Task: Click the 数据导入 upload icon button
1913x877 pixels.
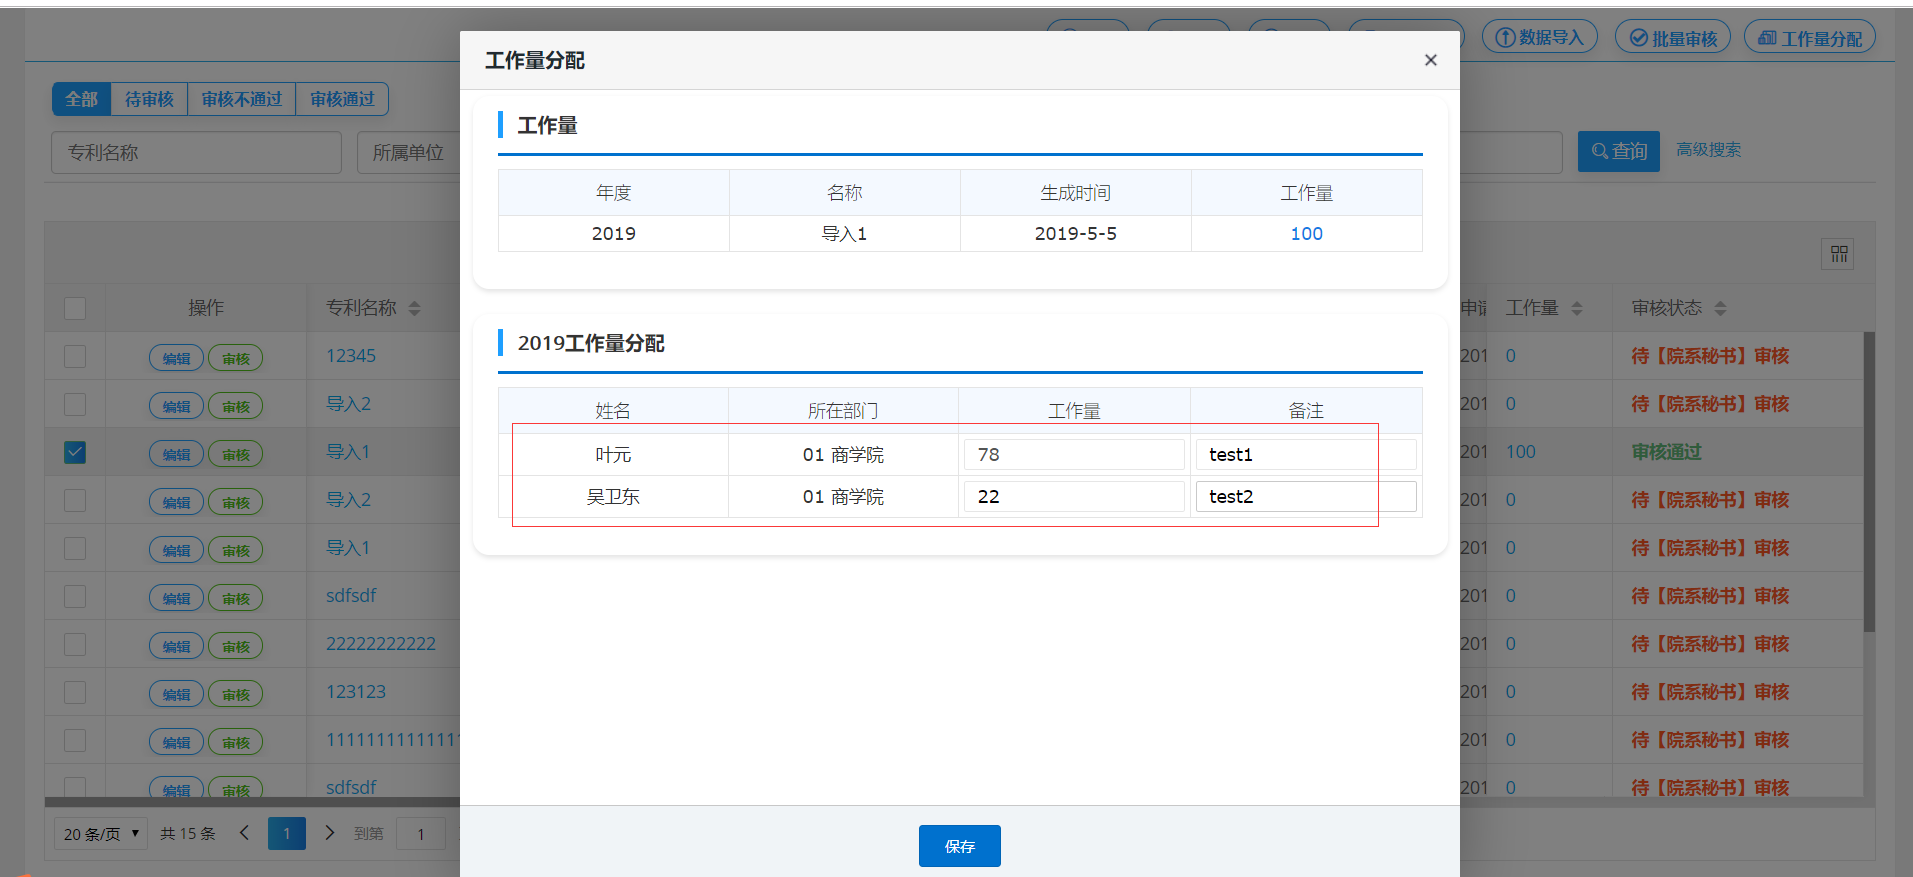Action: point(1539,38)
